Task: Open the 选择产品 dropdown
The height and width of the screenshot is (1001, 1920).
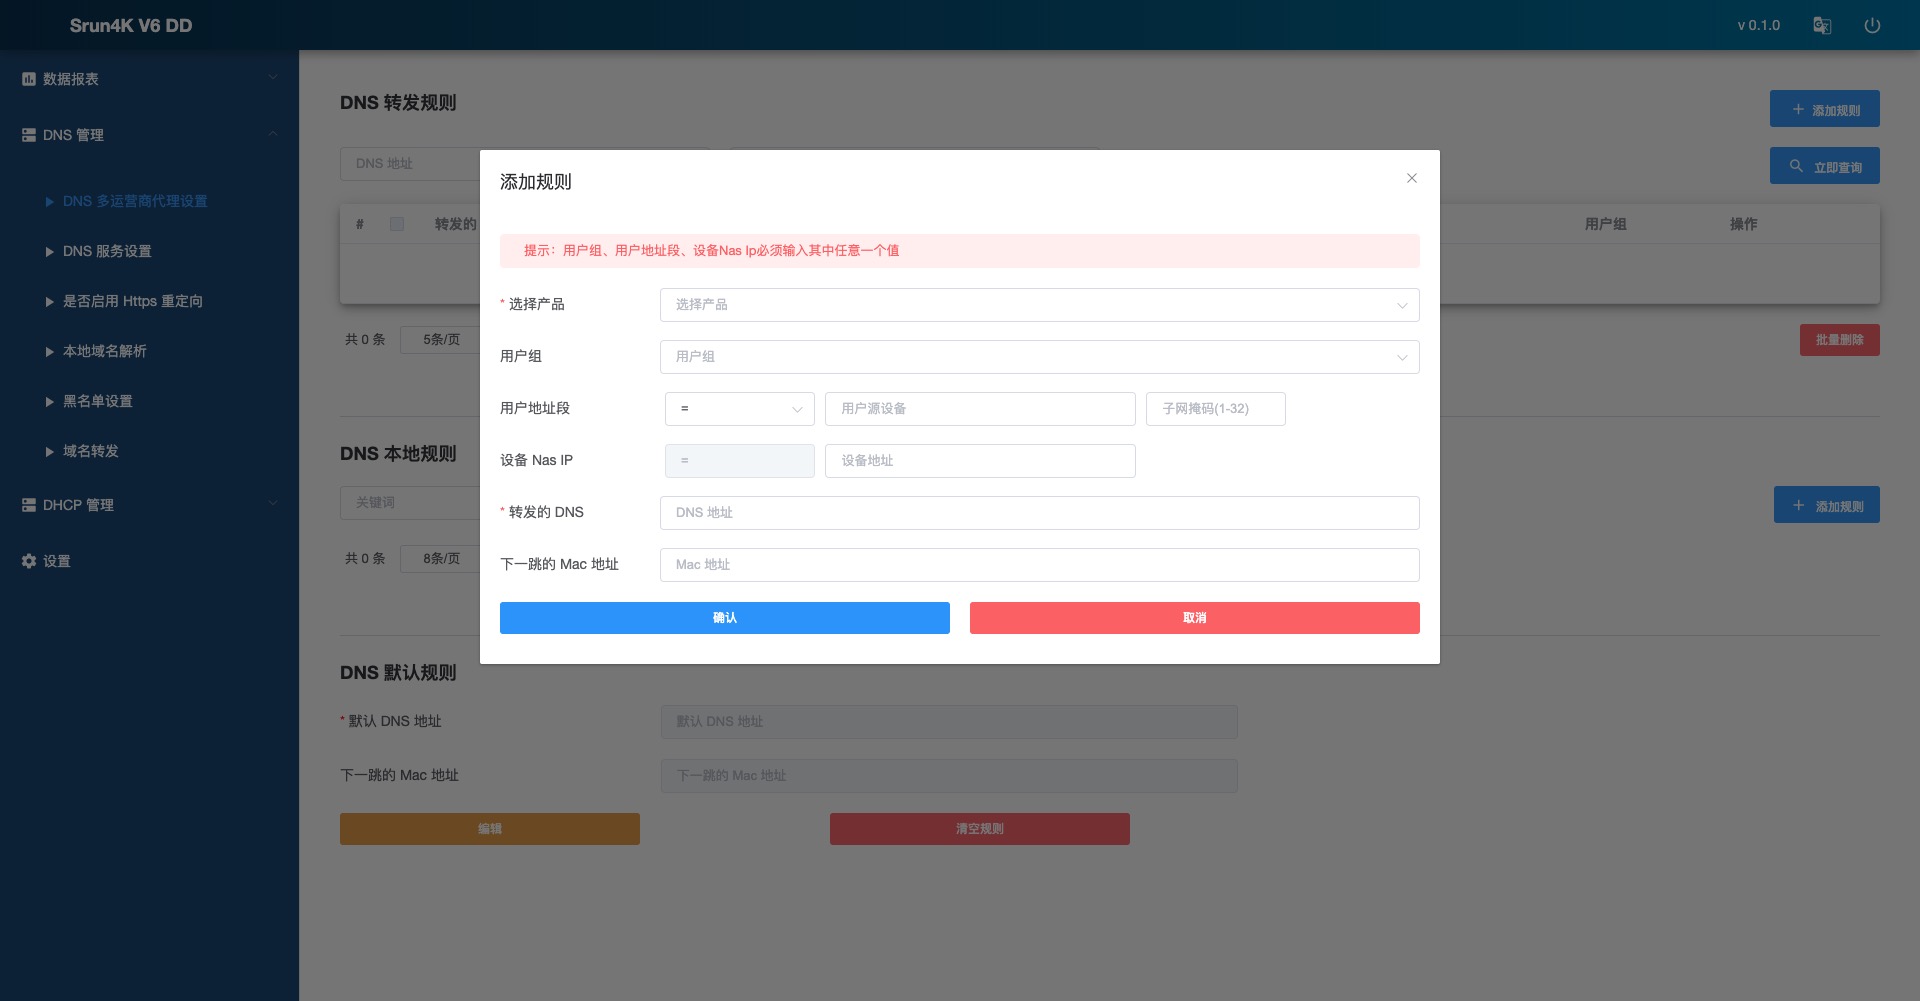Action: click(1039, 305)
